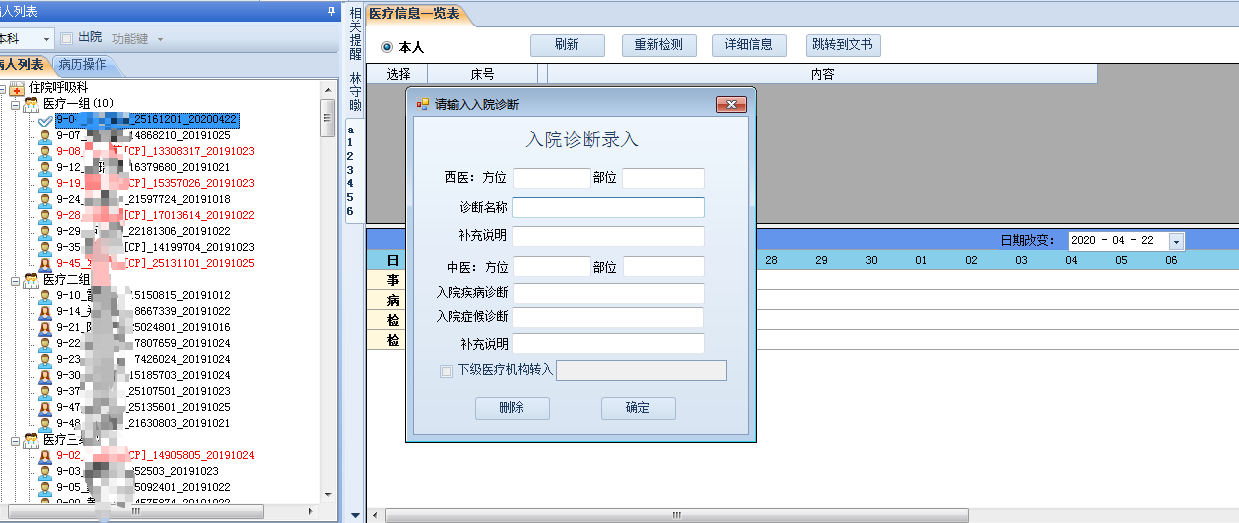Click female patient icon for bed 9-21

click(x=45, y=327)
